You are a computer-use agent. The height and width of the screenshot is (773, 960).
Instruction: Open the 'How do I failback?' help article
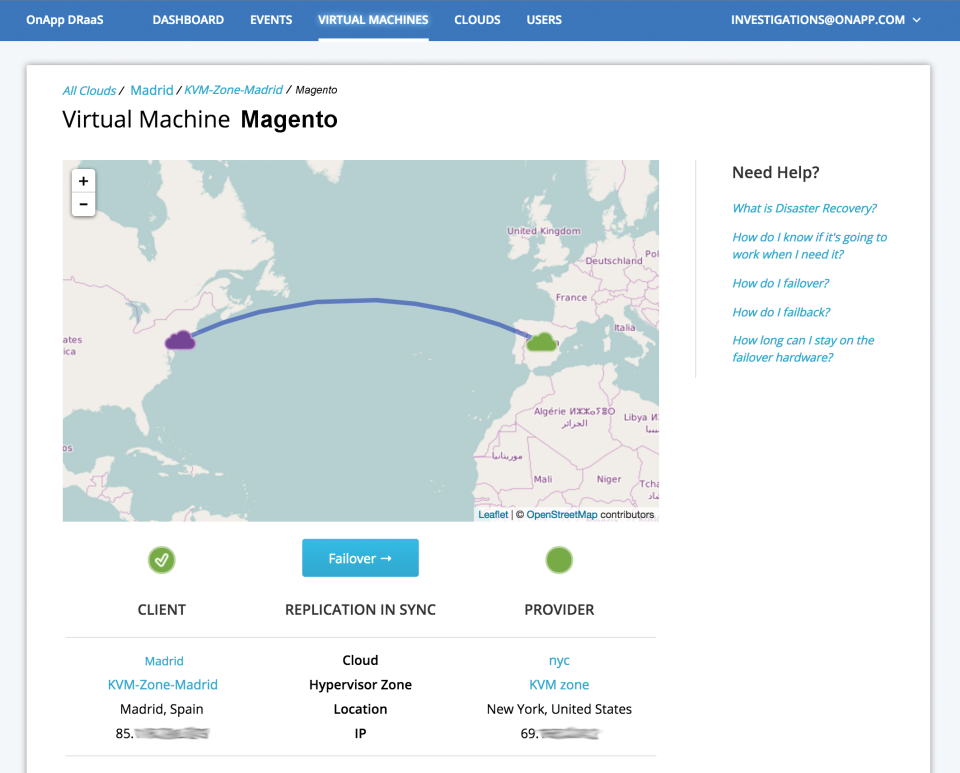coord(781,311)
